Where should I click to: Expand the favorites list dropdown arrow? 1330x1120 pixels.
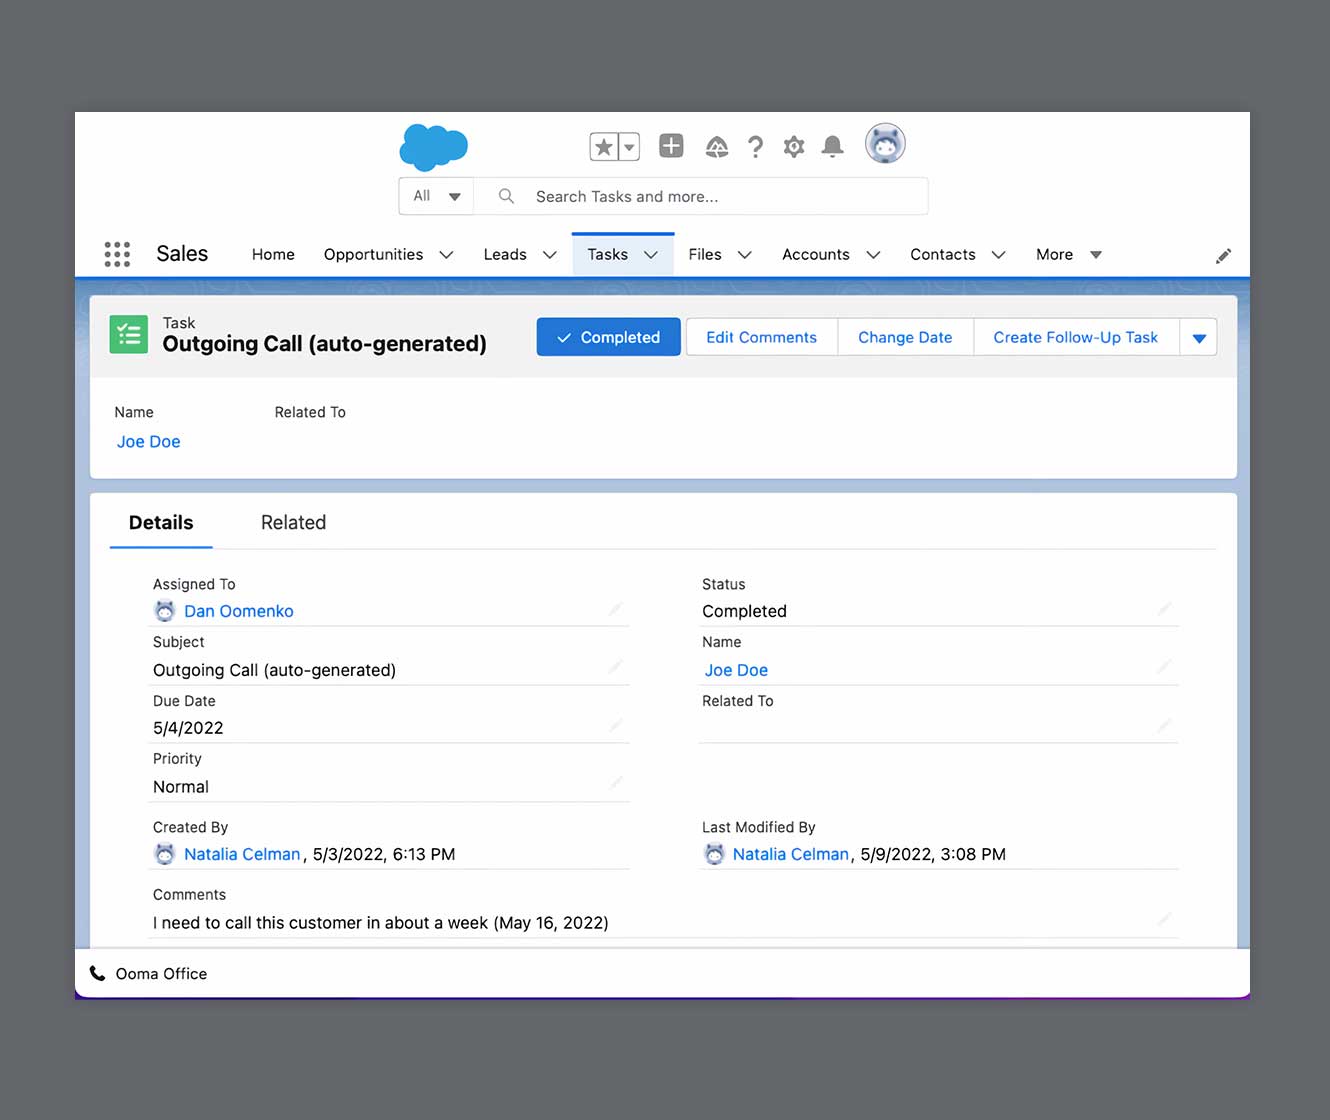pyautogui.click(x=629, y=147)
